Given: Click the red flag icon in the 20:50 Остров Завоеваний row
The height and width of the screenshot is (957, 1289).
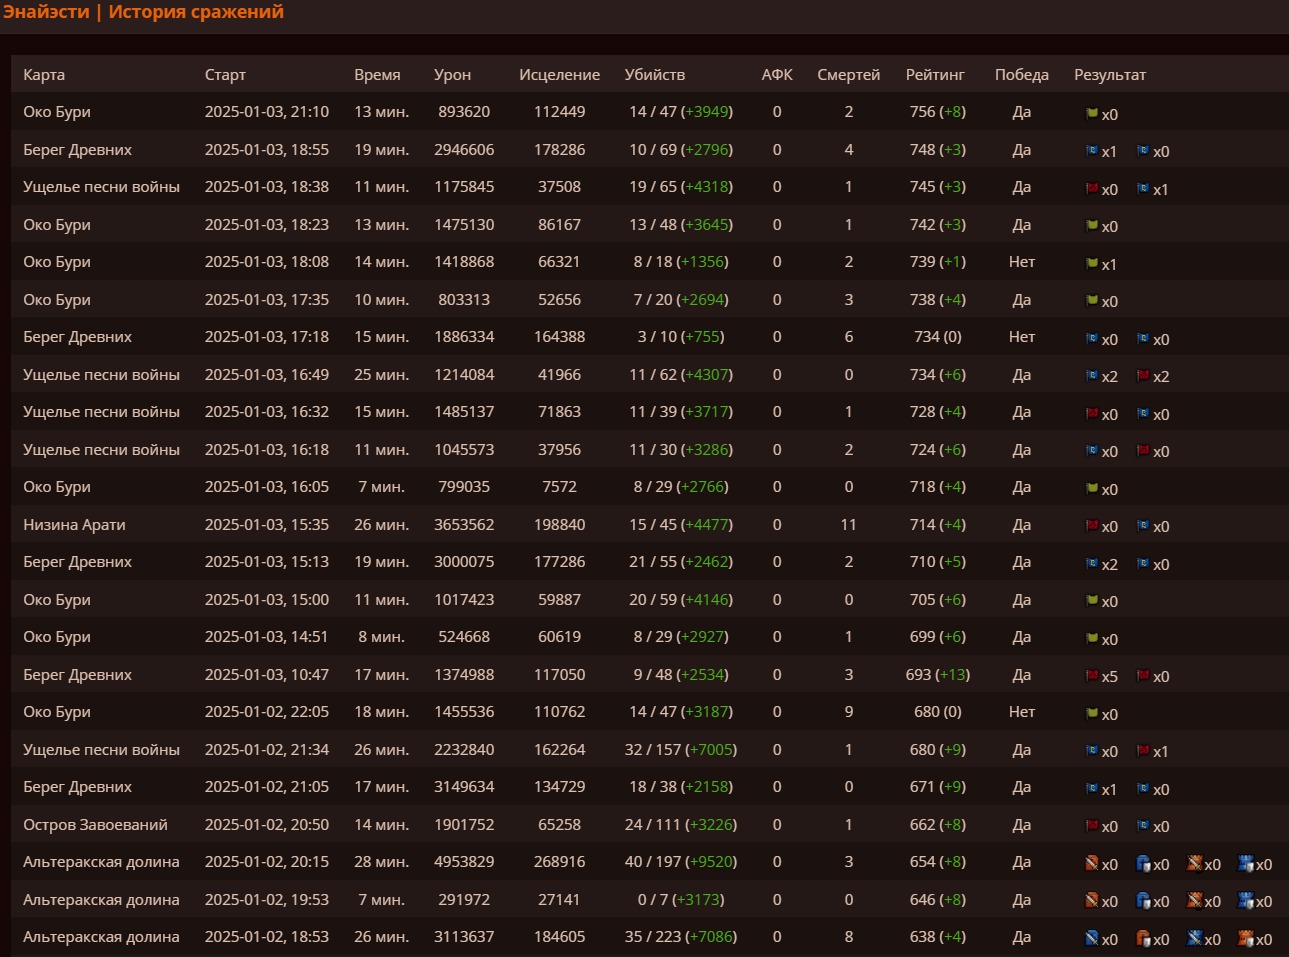Looking at the screenshot, I should 1092,826.
